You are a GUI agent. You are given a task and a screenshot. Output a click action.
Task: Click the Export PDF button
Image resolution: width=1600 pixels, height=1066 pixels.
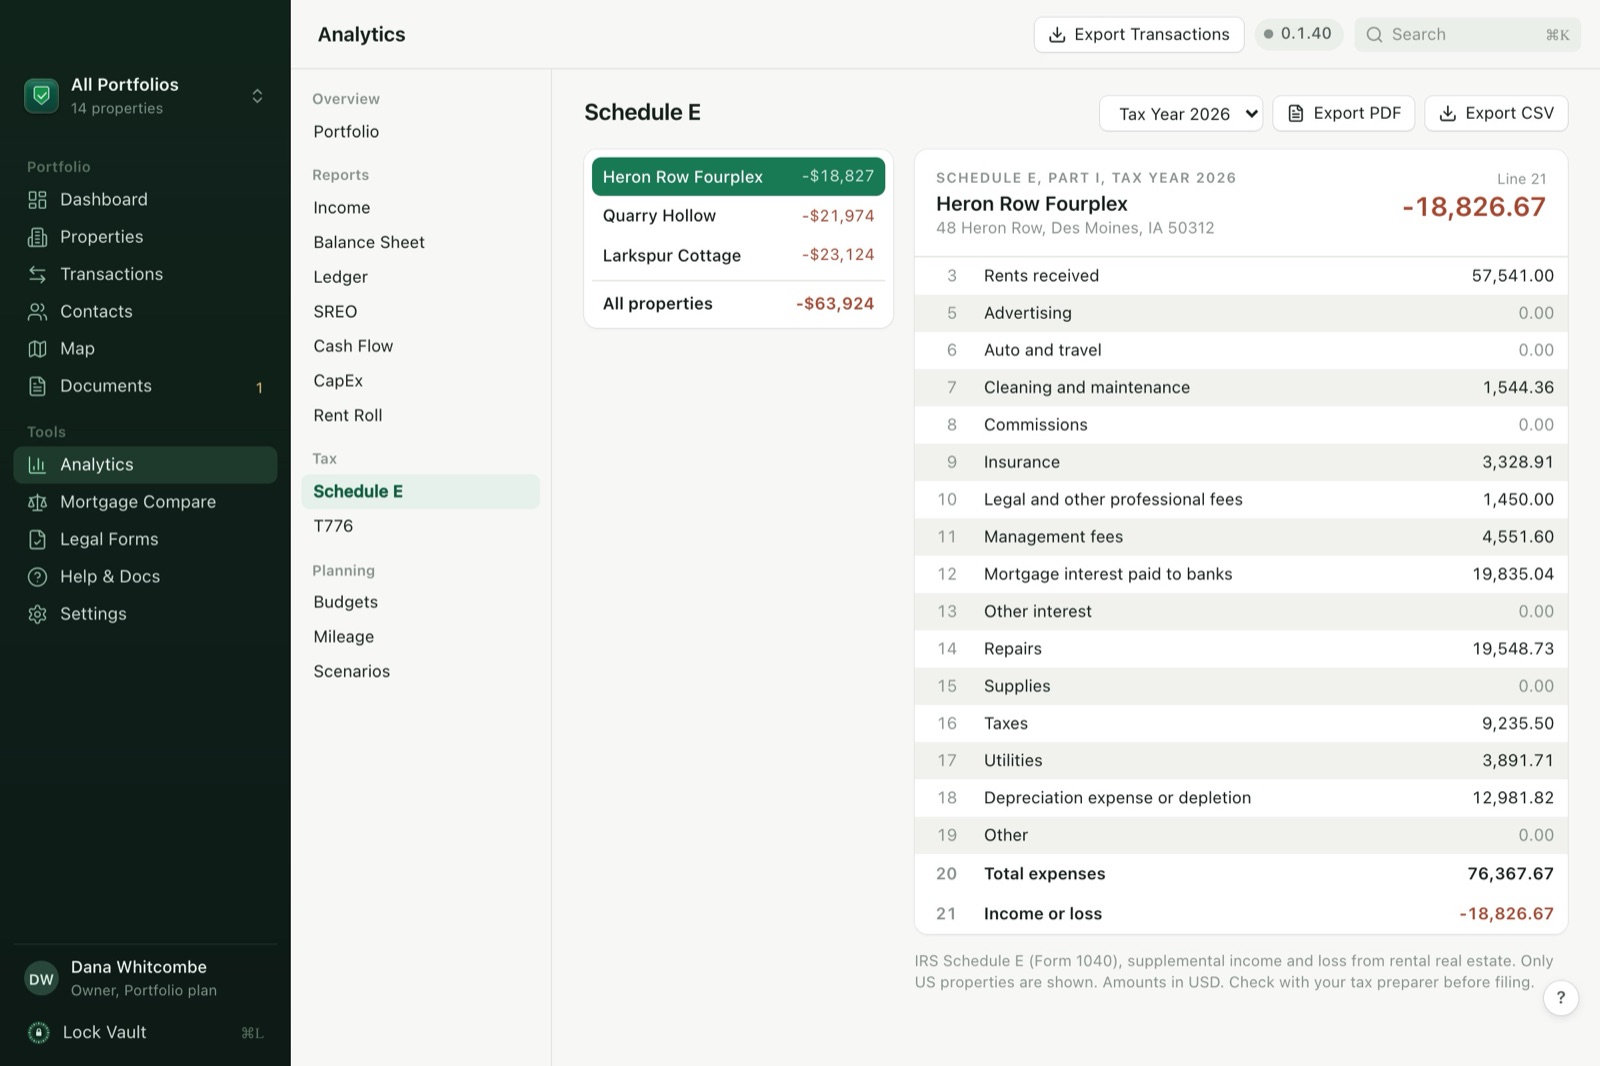click(x=1344, y=114)
